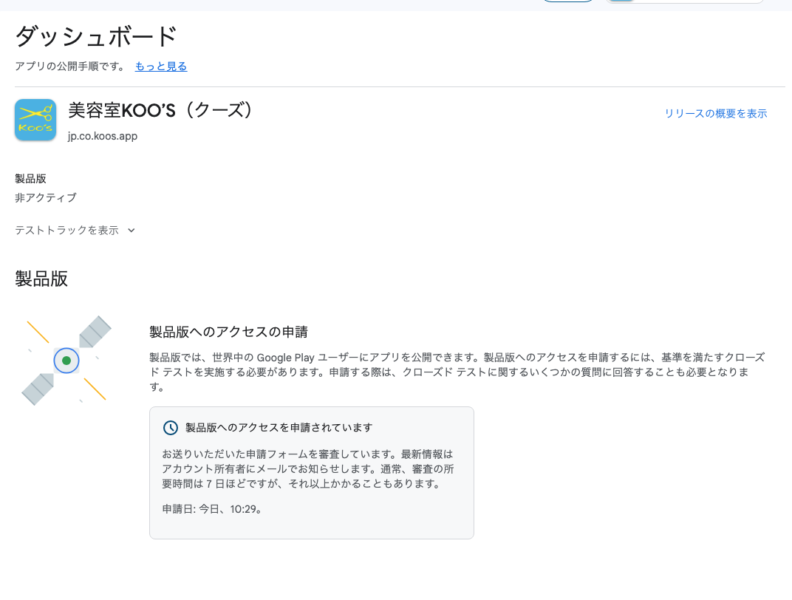This screenshot has height=600, width=792.
Task: Click the outlined pill button at top edge
Action: (x=568, y=1)
